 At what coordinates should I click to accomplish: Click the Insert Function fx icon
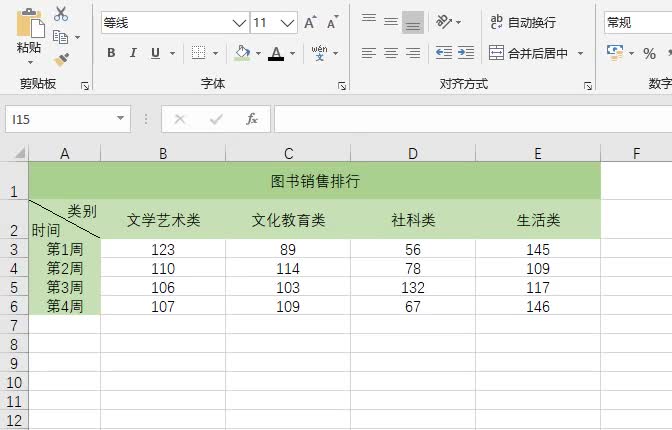(252, 119)
